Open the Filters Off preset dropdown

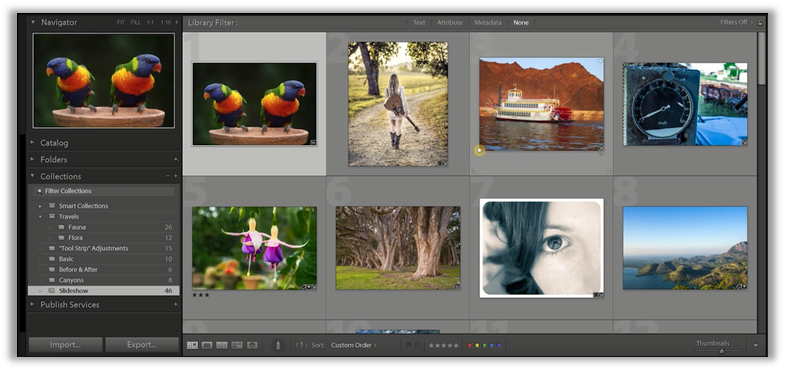tap(736, 23)
